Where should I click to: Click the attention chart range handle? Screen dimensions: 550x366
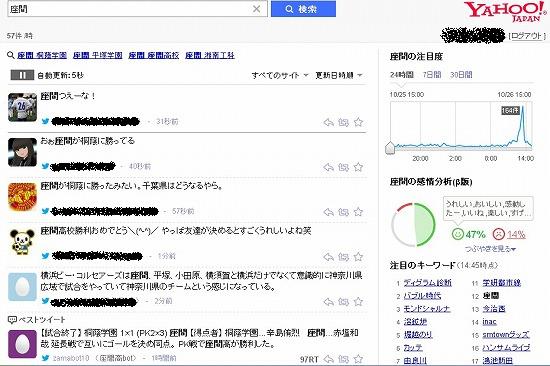click(390, 148)
